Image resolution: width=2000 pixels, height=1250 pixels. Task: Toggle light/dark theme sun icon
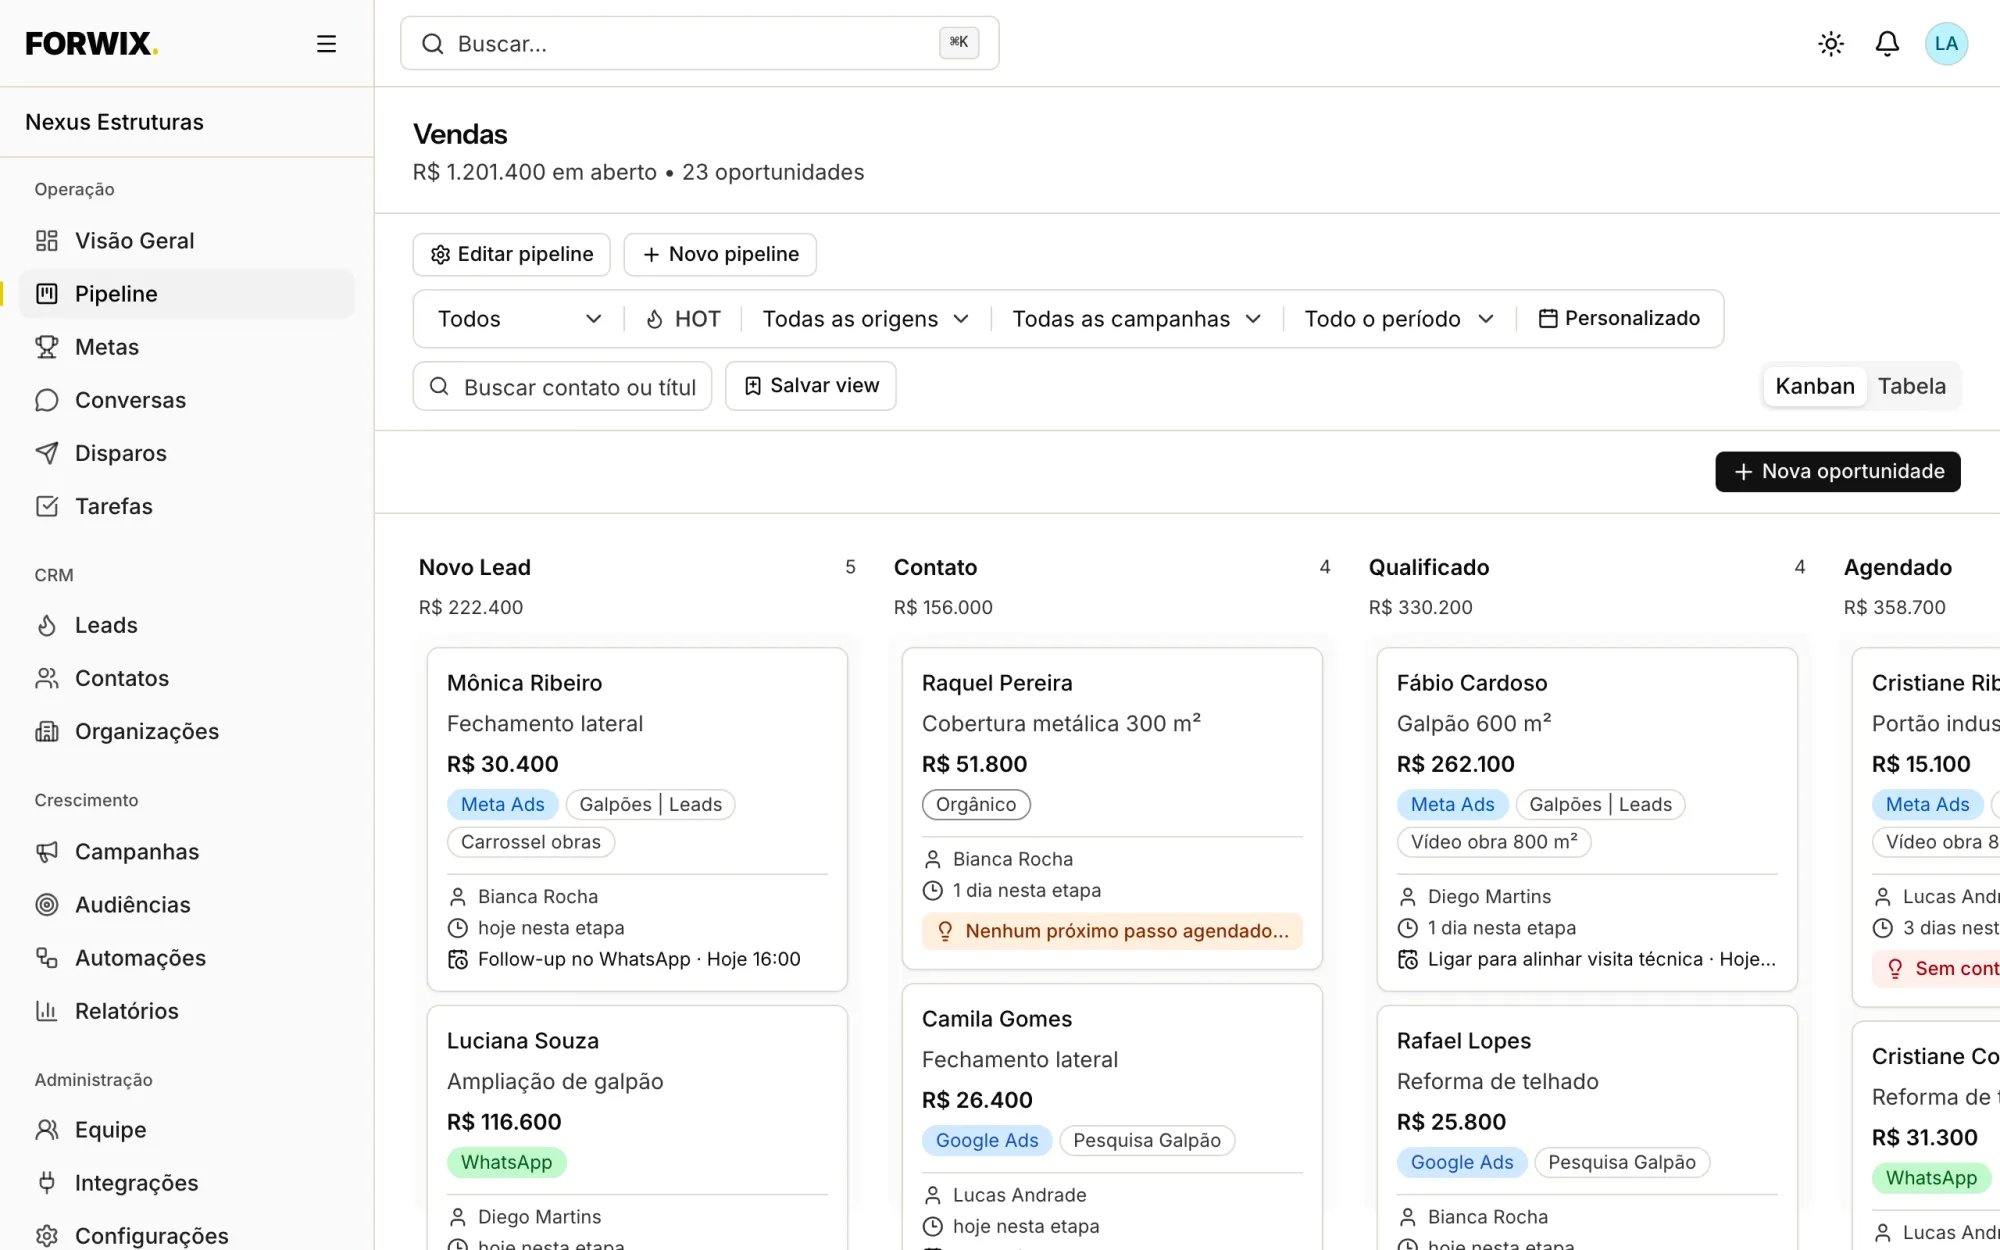pyautogui.click(x=1831, y=44)
